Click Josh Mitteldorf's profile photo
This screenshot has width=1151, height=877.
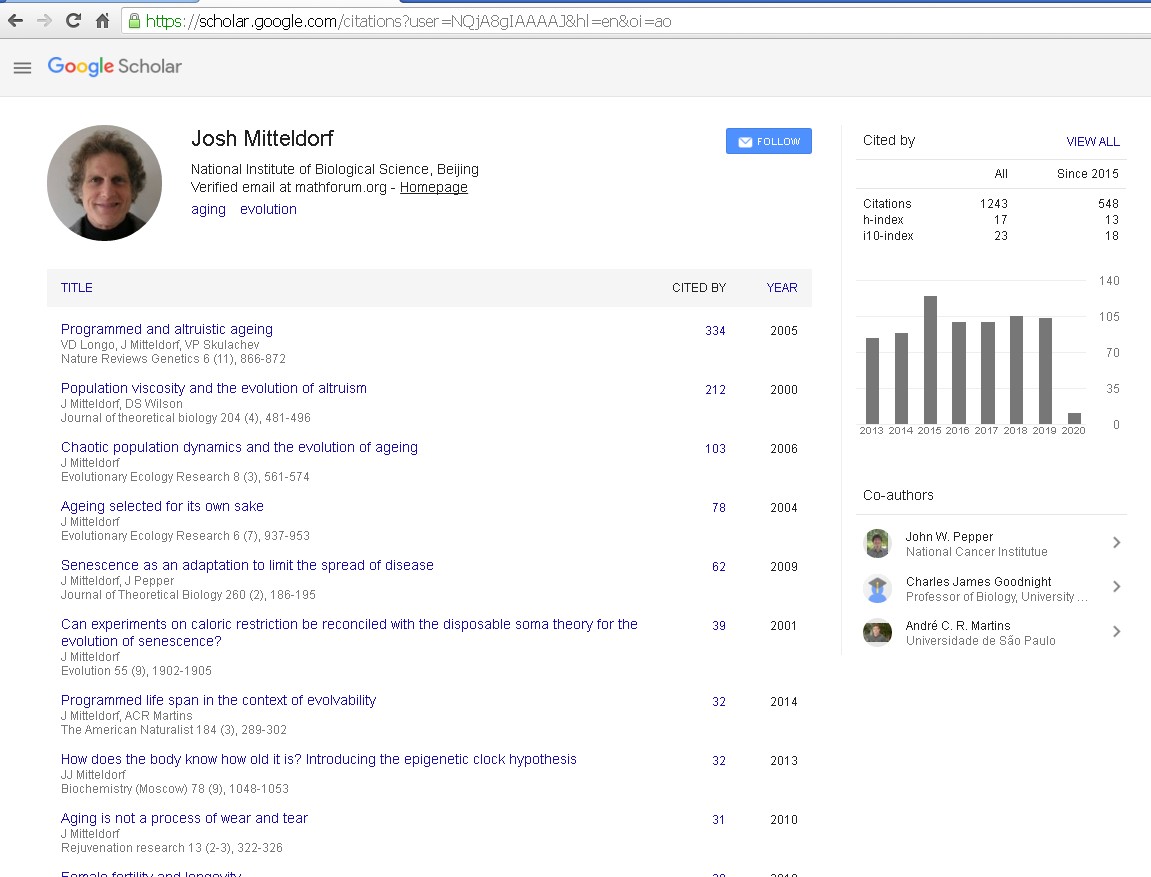pyautogui.click(x=104, y=183)
